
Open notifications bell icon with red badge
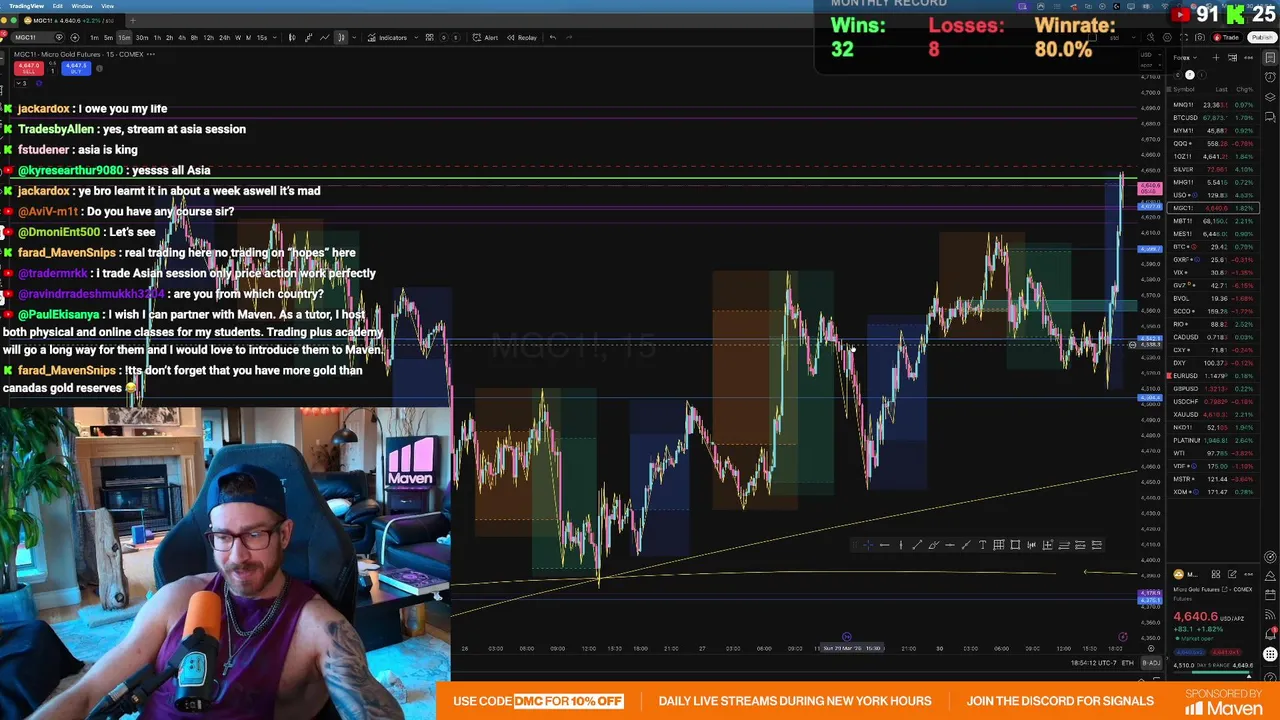1270,633
